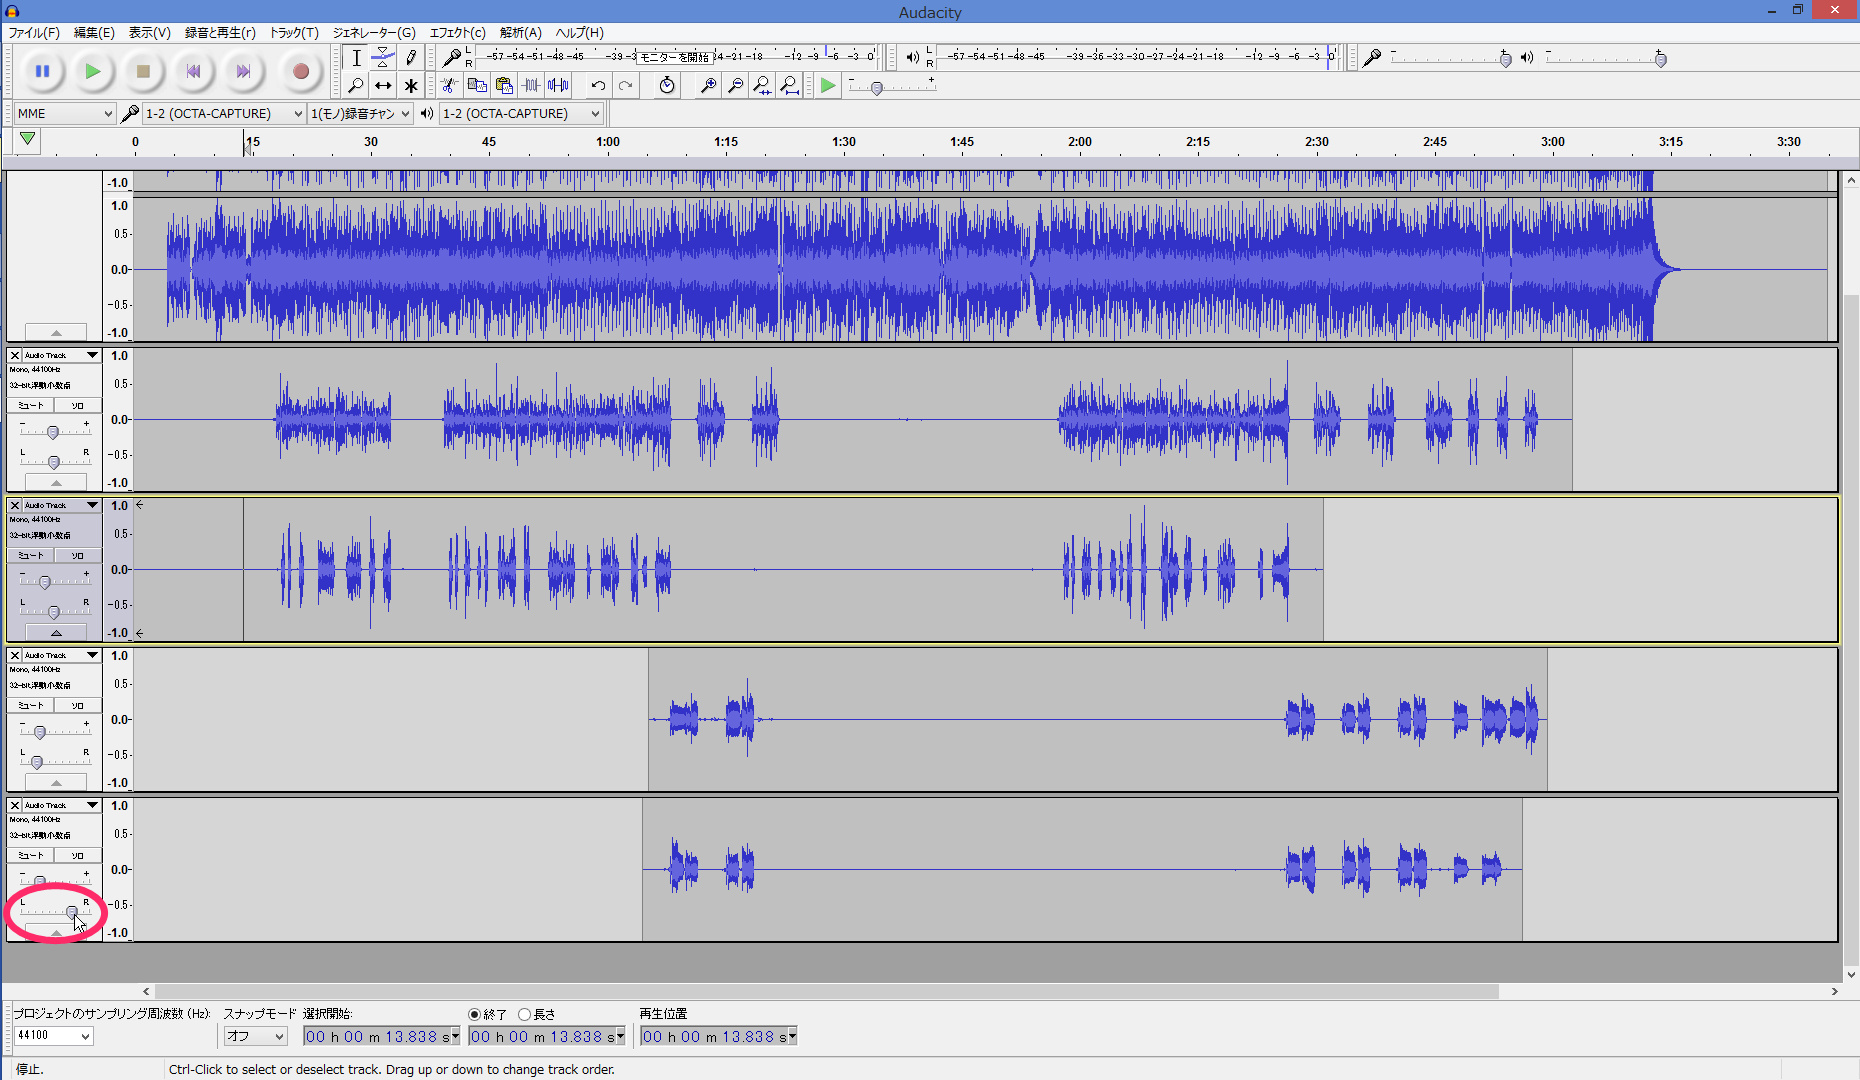Viewport: 1860px width, 1080px height.
Task: Mute the bottom audio track
Action: 31,856
